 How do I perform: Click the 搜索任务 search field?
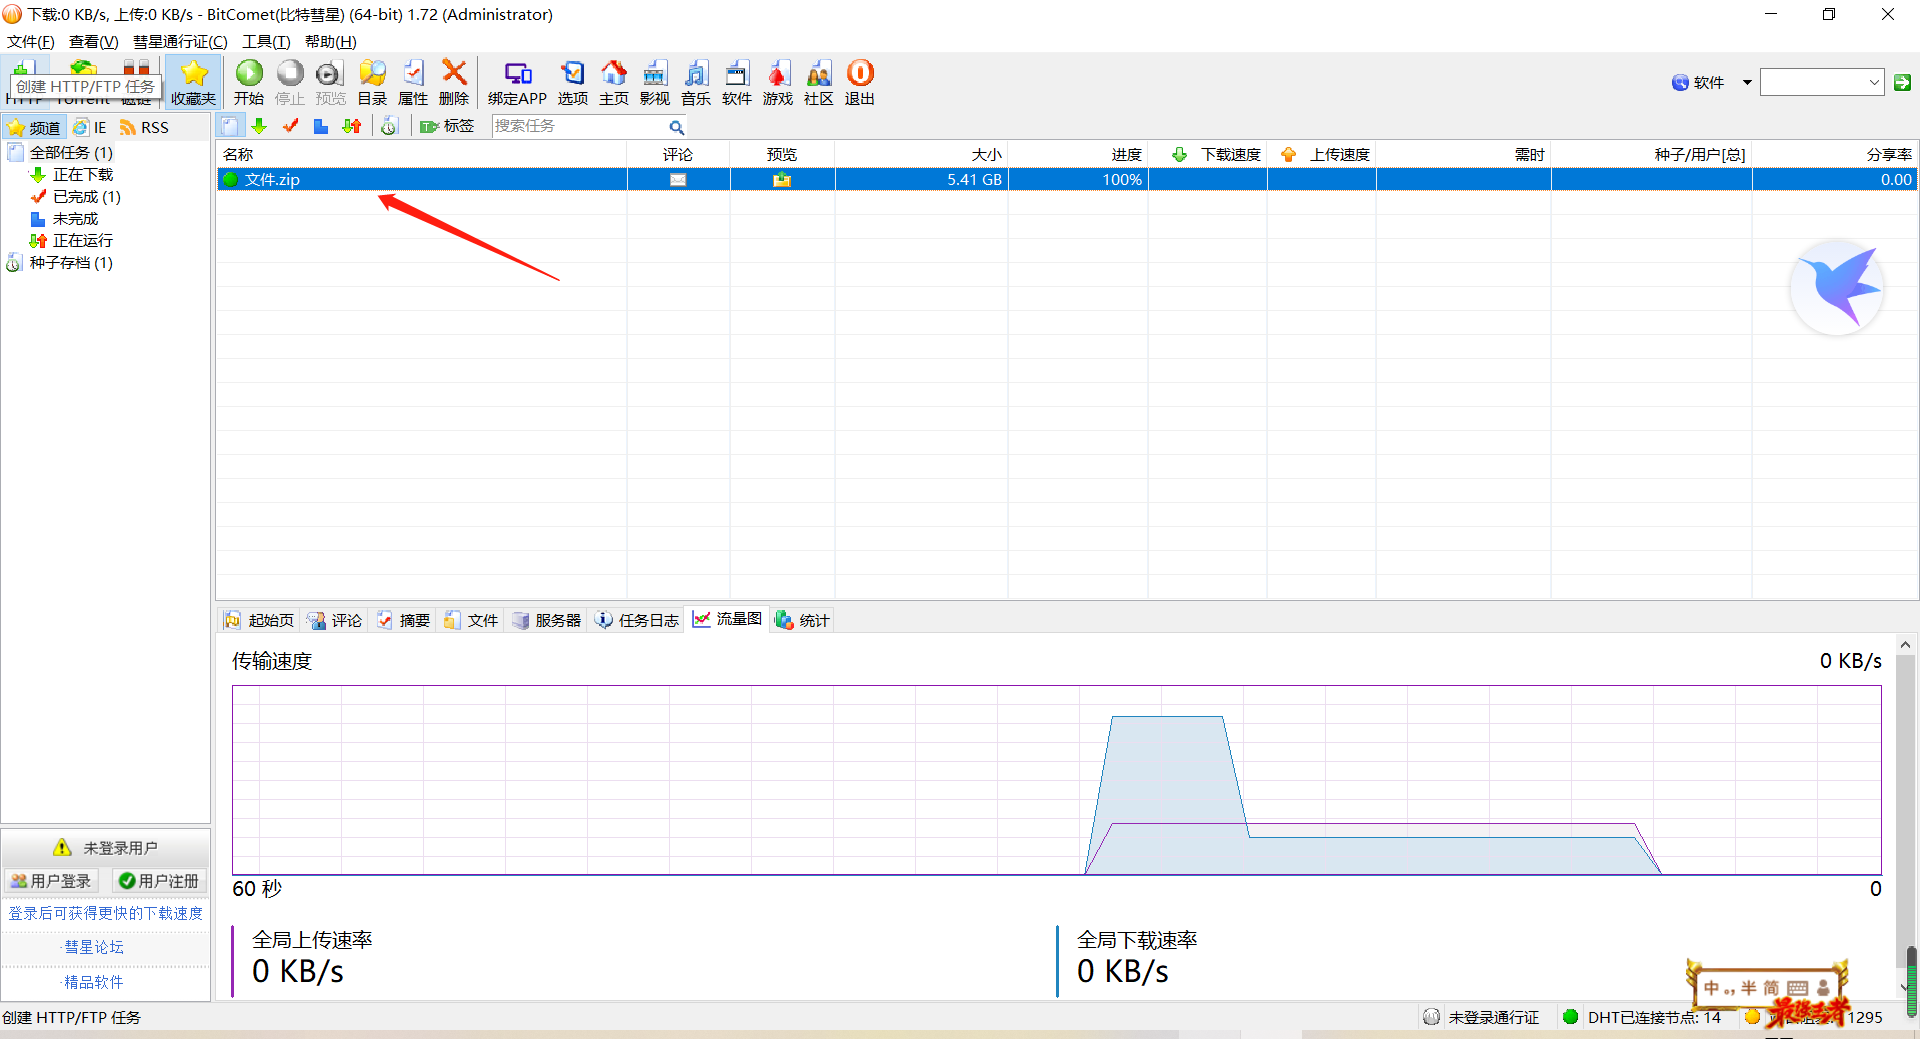pos(580,126)
